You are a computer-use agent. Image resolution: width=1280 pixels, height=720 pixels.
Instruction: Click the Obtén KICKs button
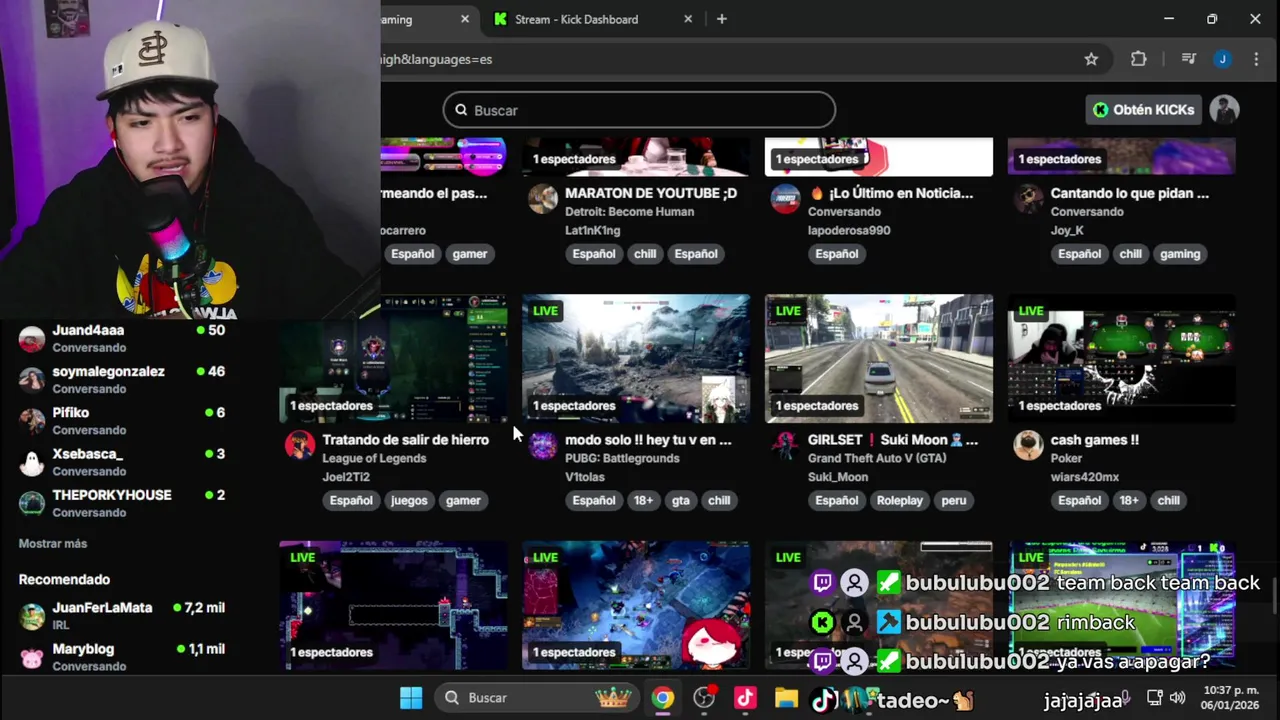[1144, 110]
